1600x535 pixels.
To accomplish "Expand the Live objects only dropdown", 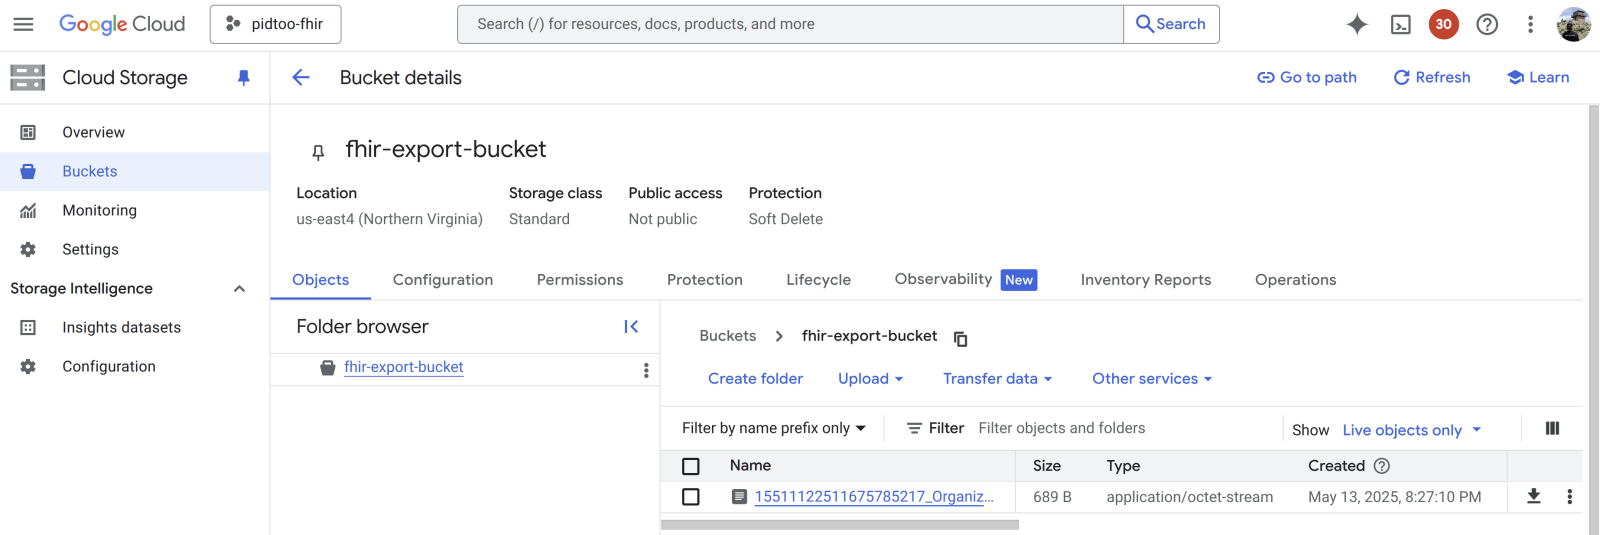I will 1411,430.
